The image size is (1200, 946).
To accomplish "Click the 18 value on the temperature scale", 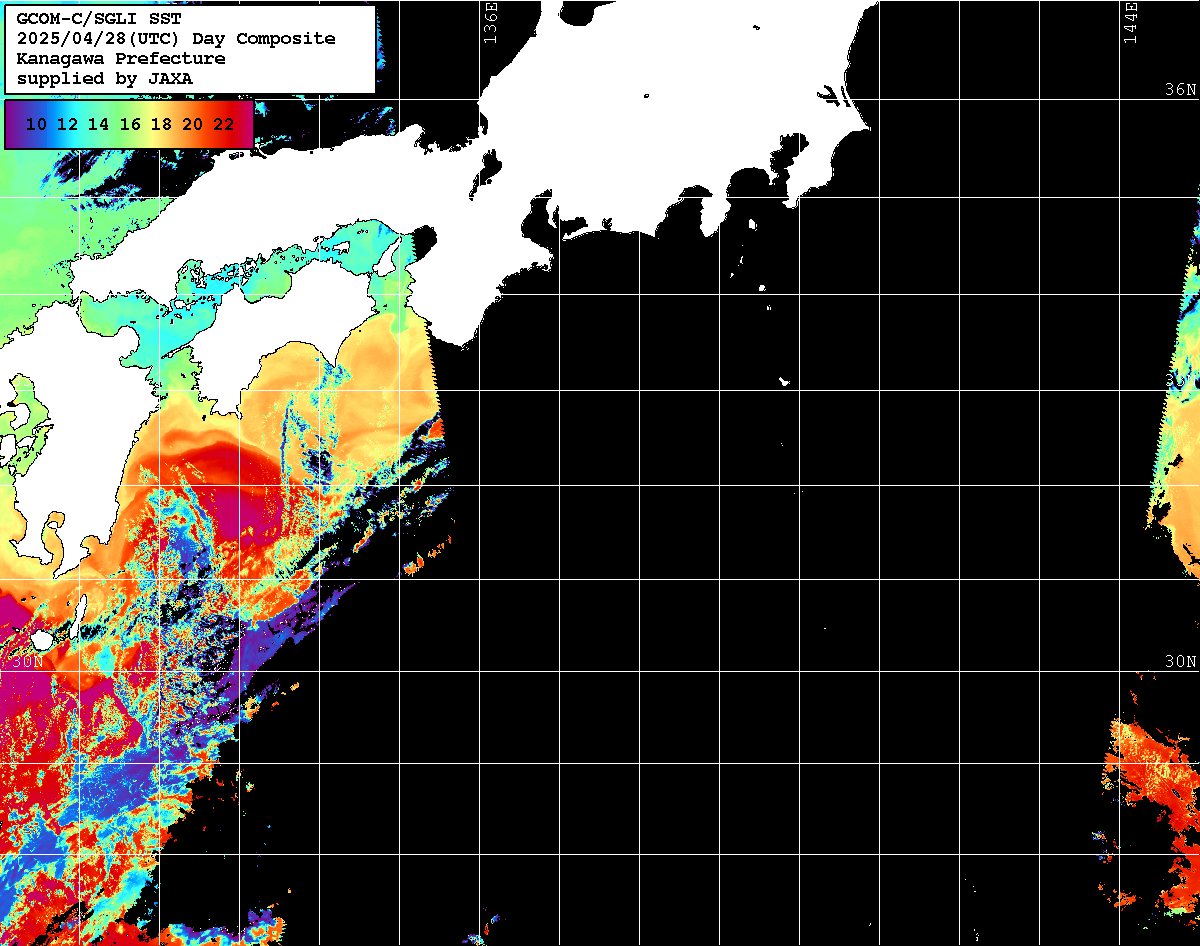I will (x=161, y=124).
